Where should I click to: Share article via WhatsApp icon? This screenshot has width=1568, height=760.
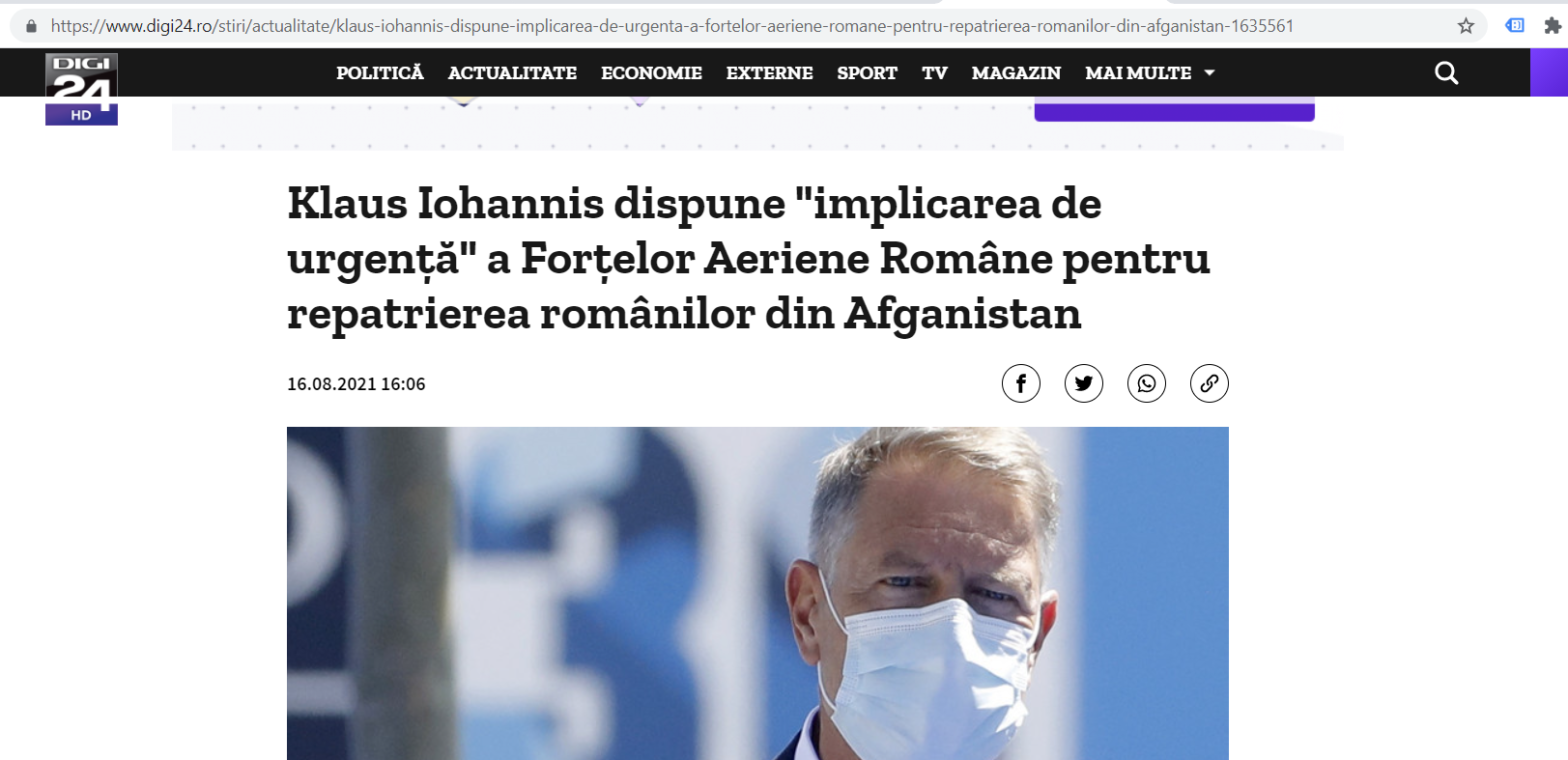tap(1147, 384)
